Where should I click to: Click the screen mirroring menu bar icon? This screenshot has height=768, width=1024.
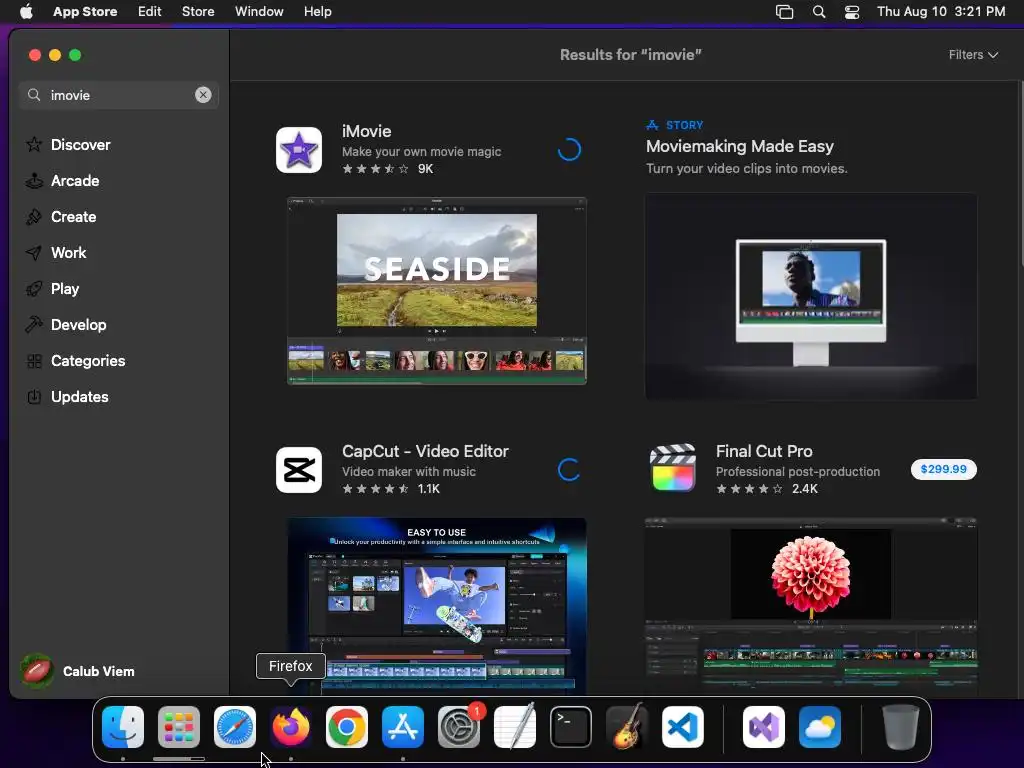(x=784, y=11)
